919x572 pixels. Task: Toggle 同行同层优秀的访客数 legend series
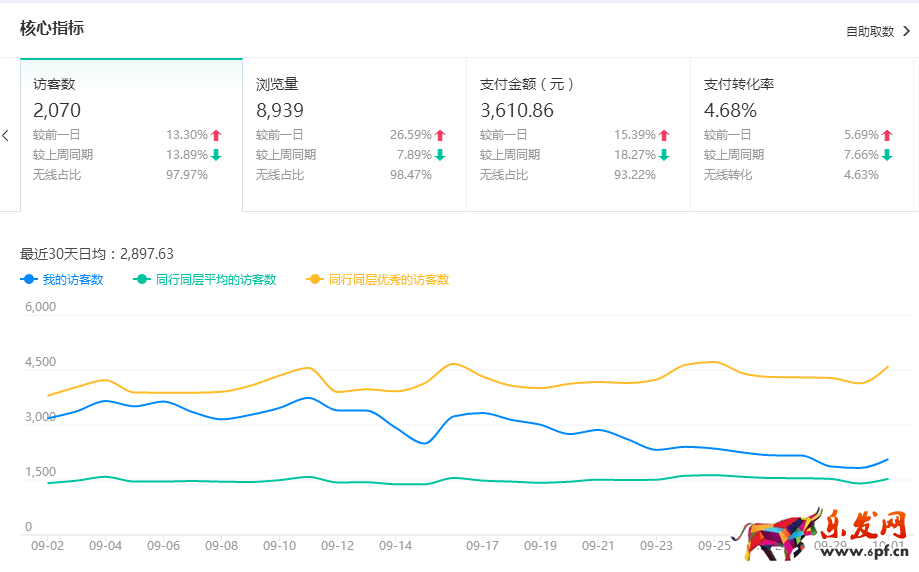pos(378,280)
